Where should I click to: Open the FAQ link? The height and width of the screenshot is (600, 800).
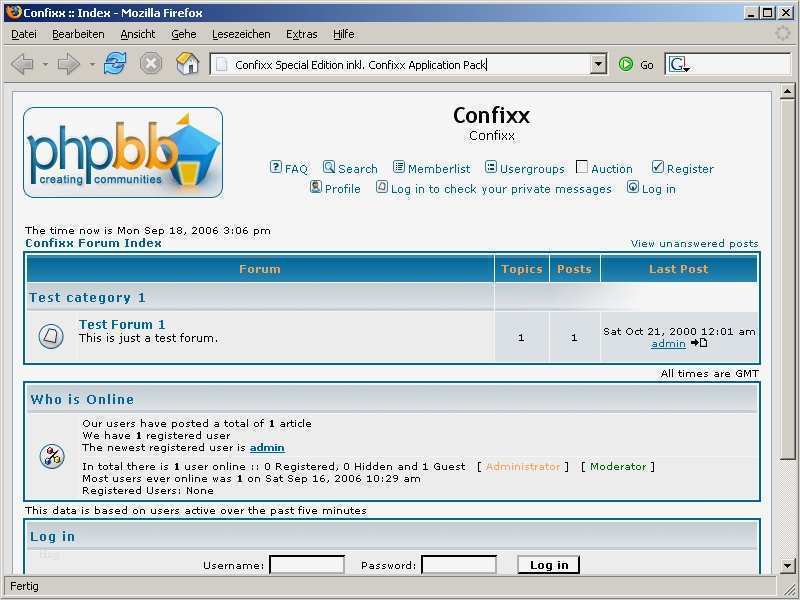pos(296,169)
